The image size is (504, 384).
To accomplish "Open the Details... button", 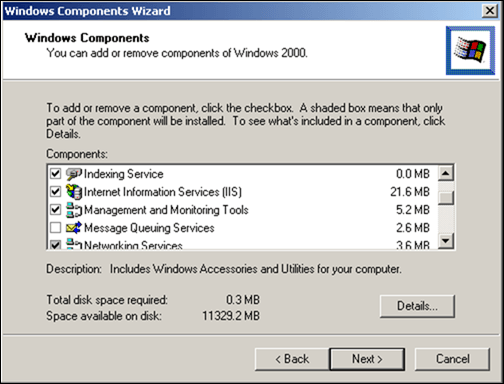I will (x=417, y=306).
